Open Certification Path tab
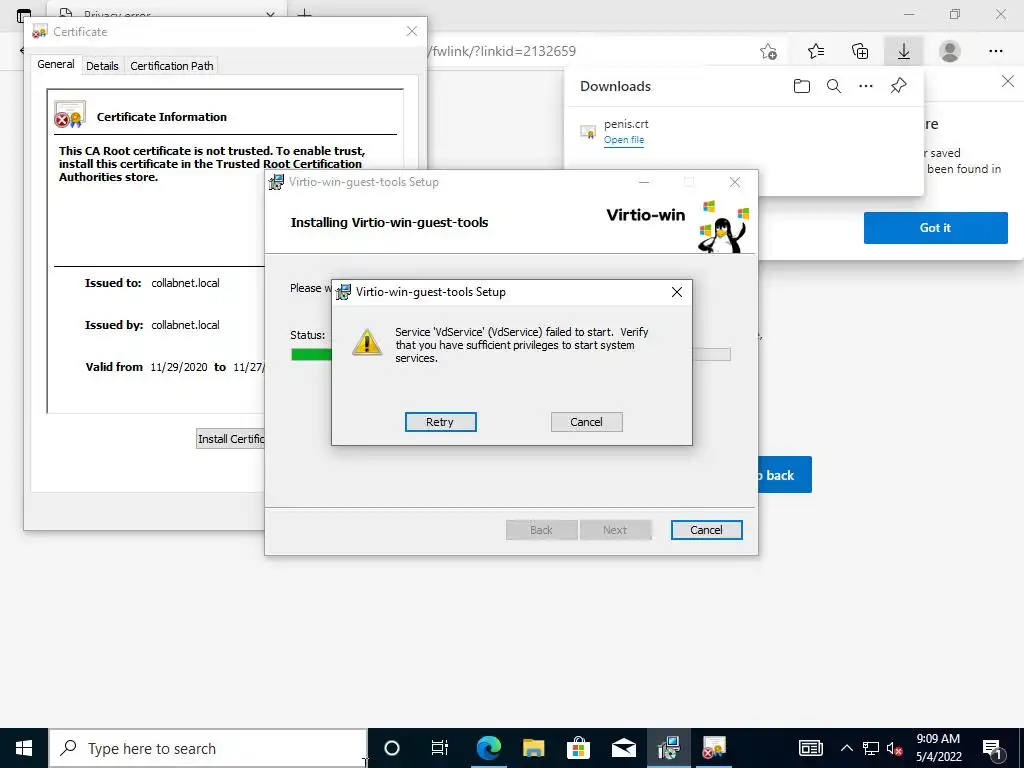Screen dimensions: 1024x768 click(x=172, y=65)
